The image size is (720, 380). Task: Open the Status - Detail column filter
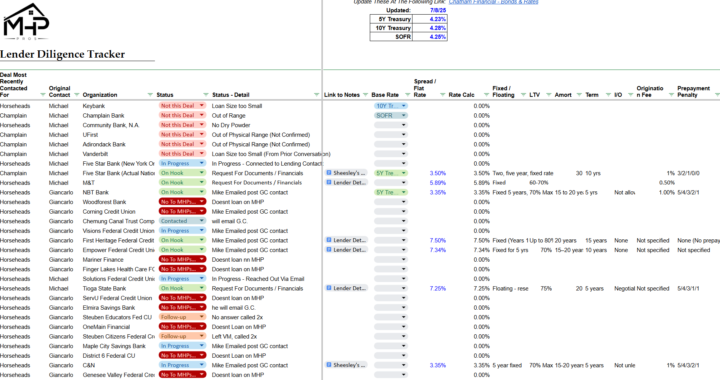(x=316, y=95)
